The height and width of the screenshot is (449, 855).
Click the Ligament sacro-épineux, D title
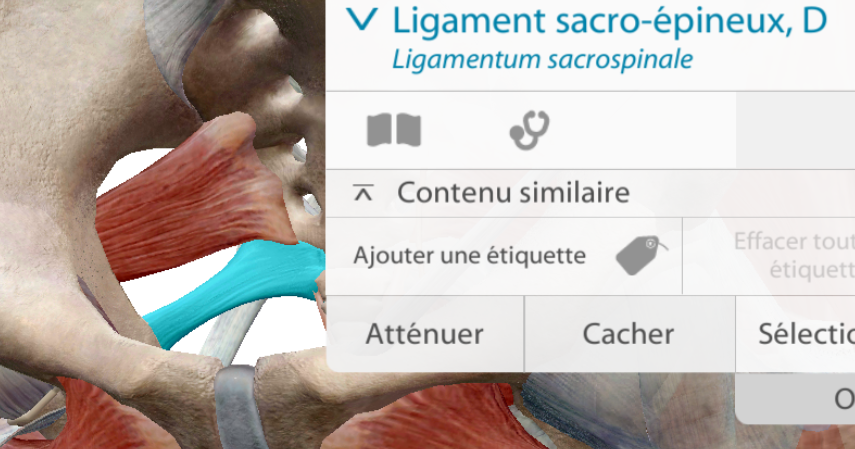click(x=610, y=21)
